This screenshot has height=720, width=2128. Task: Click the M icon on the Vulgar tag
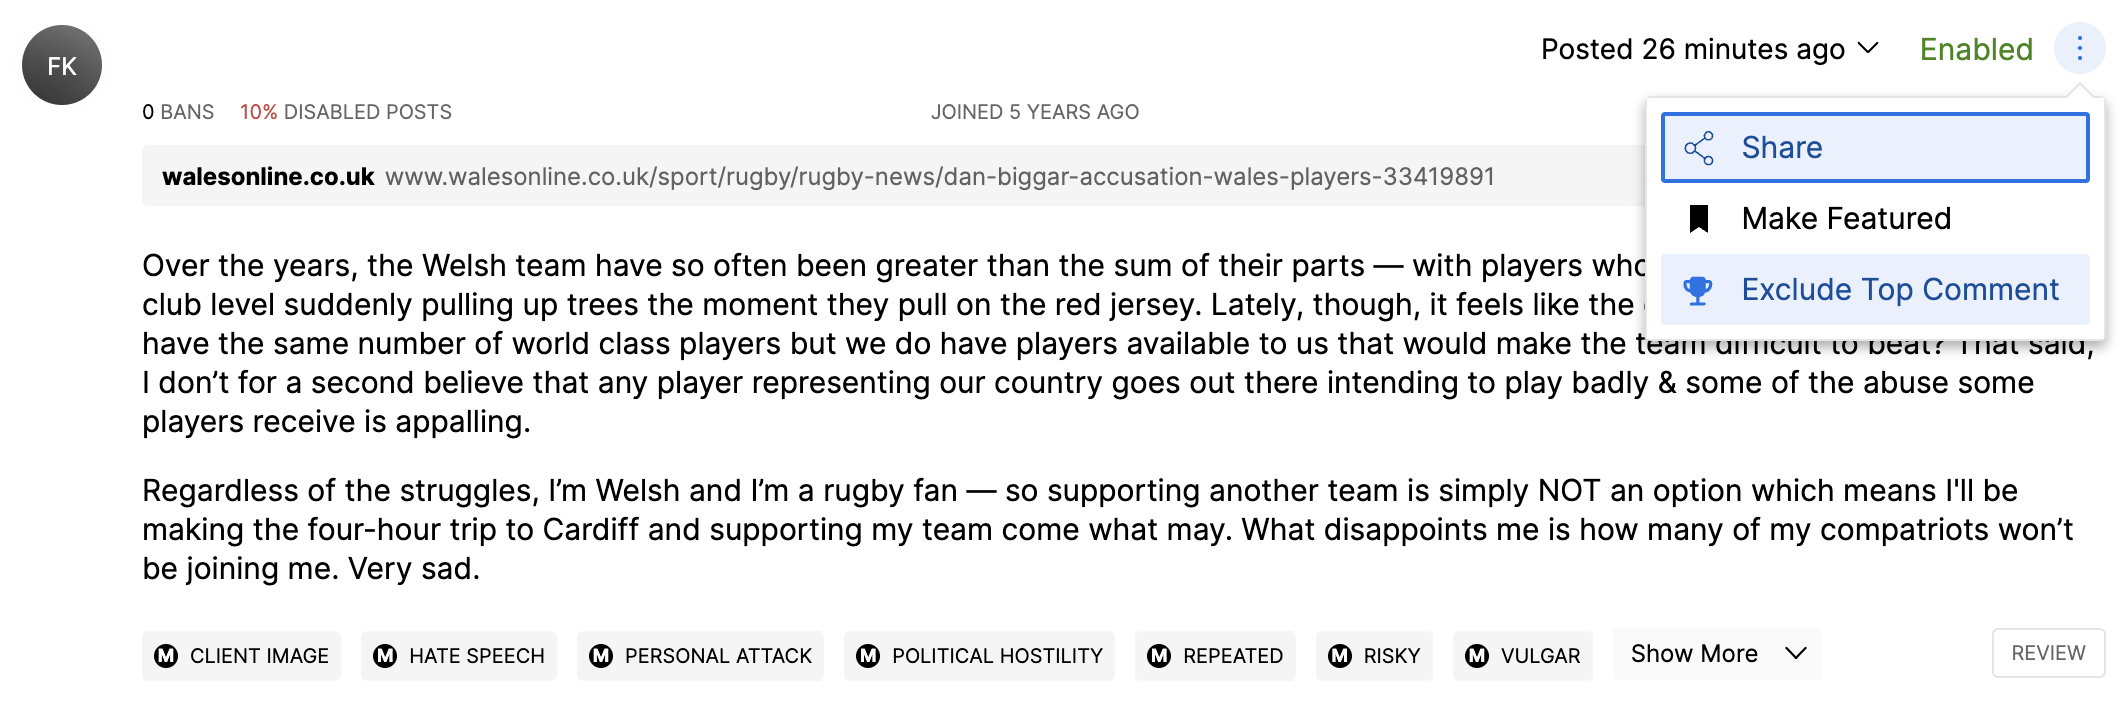[1477, 656]
